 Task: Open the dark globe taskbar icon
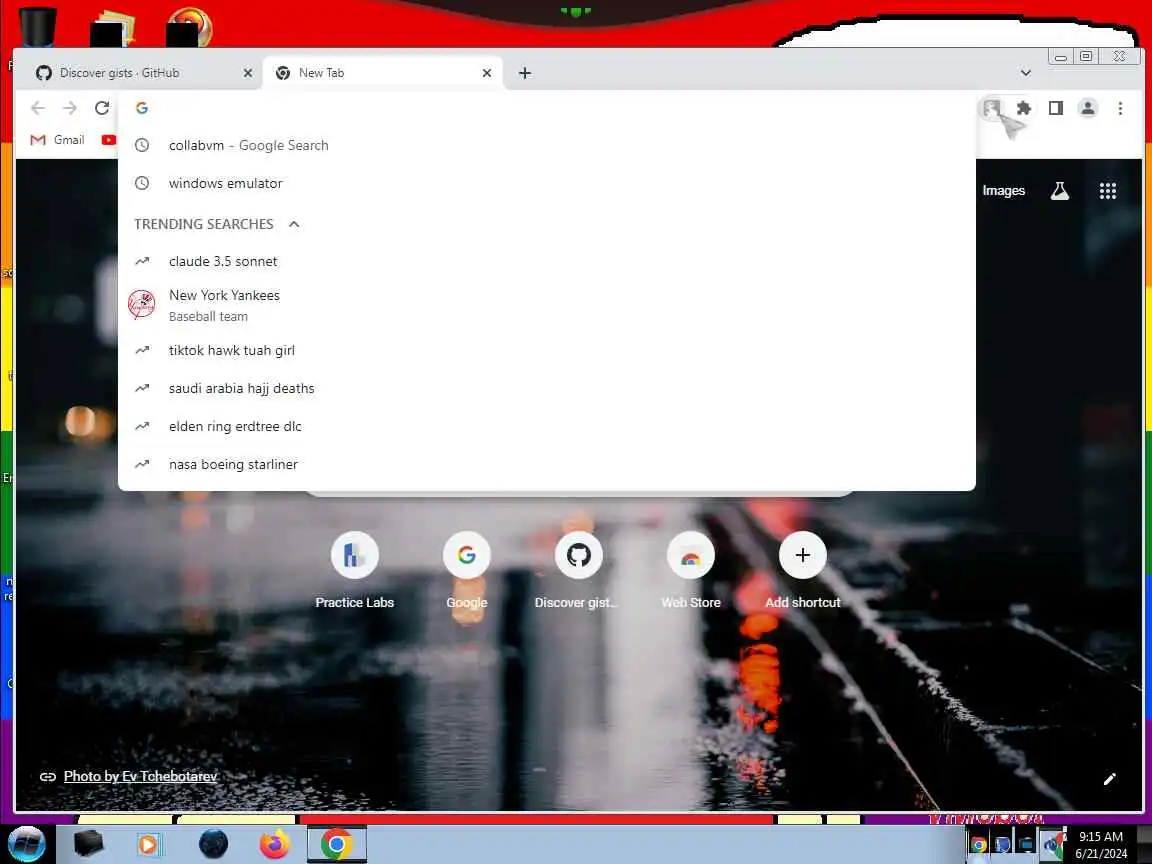tap(213, 844)
